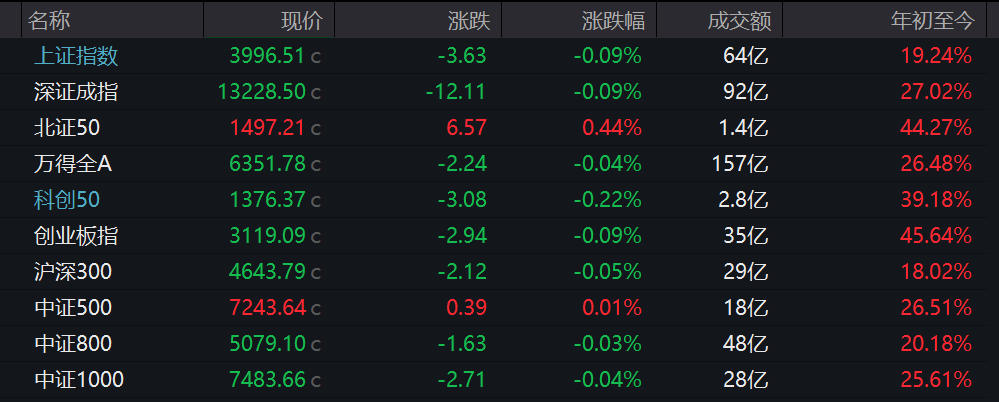
Task: Click the year-to-date value 26.48%
Action: (x=936, y=164)
